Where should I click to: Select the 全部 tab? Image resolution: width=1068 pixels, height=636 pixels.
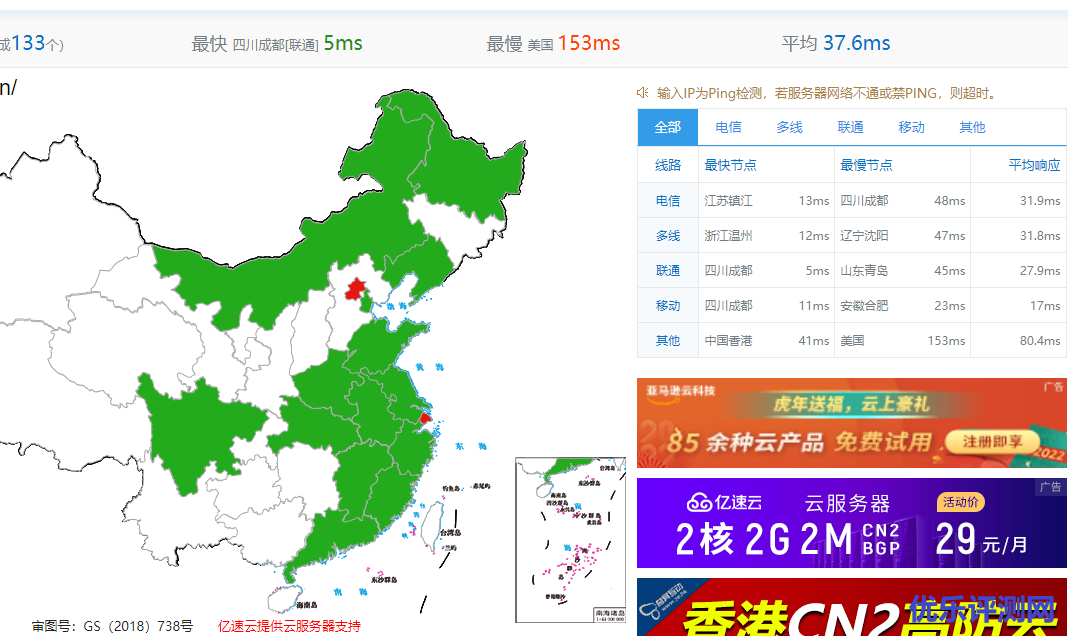tap(668, 127)
